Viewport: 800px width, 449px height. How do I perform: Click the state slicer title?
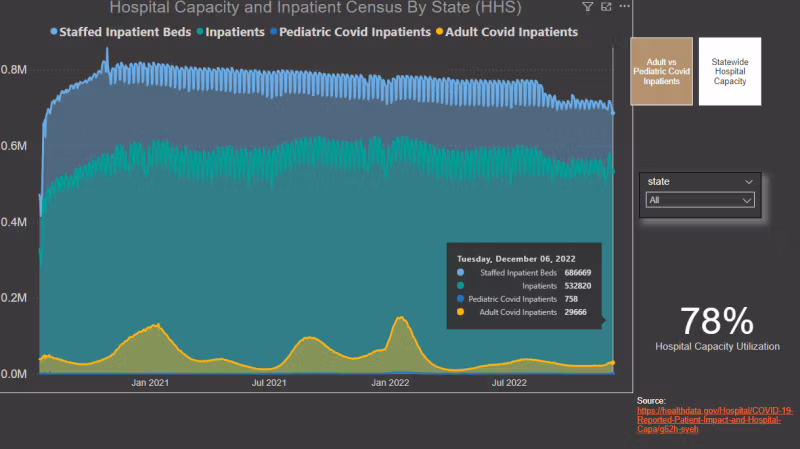(x=659, y=181)
